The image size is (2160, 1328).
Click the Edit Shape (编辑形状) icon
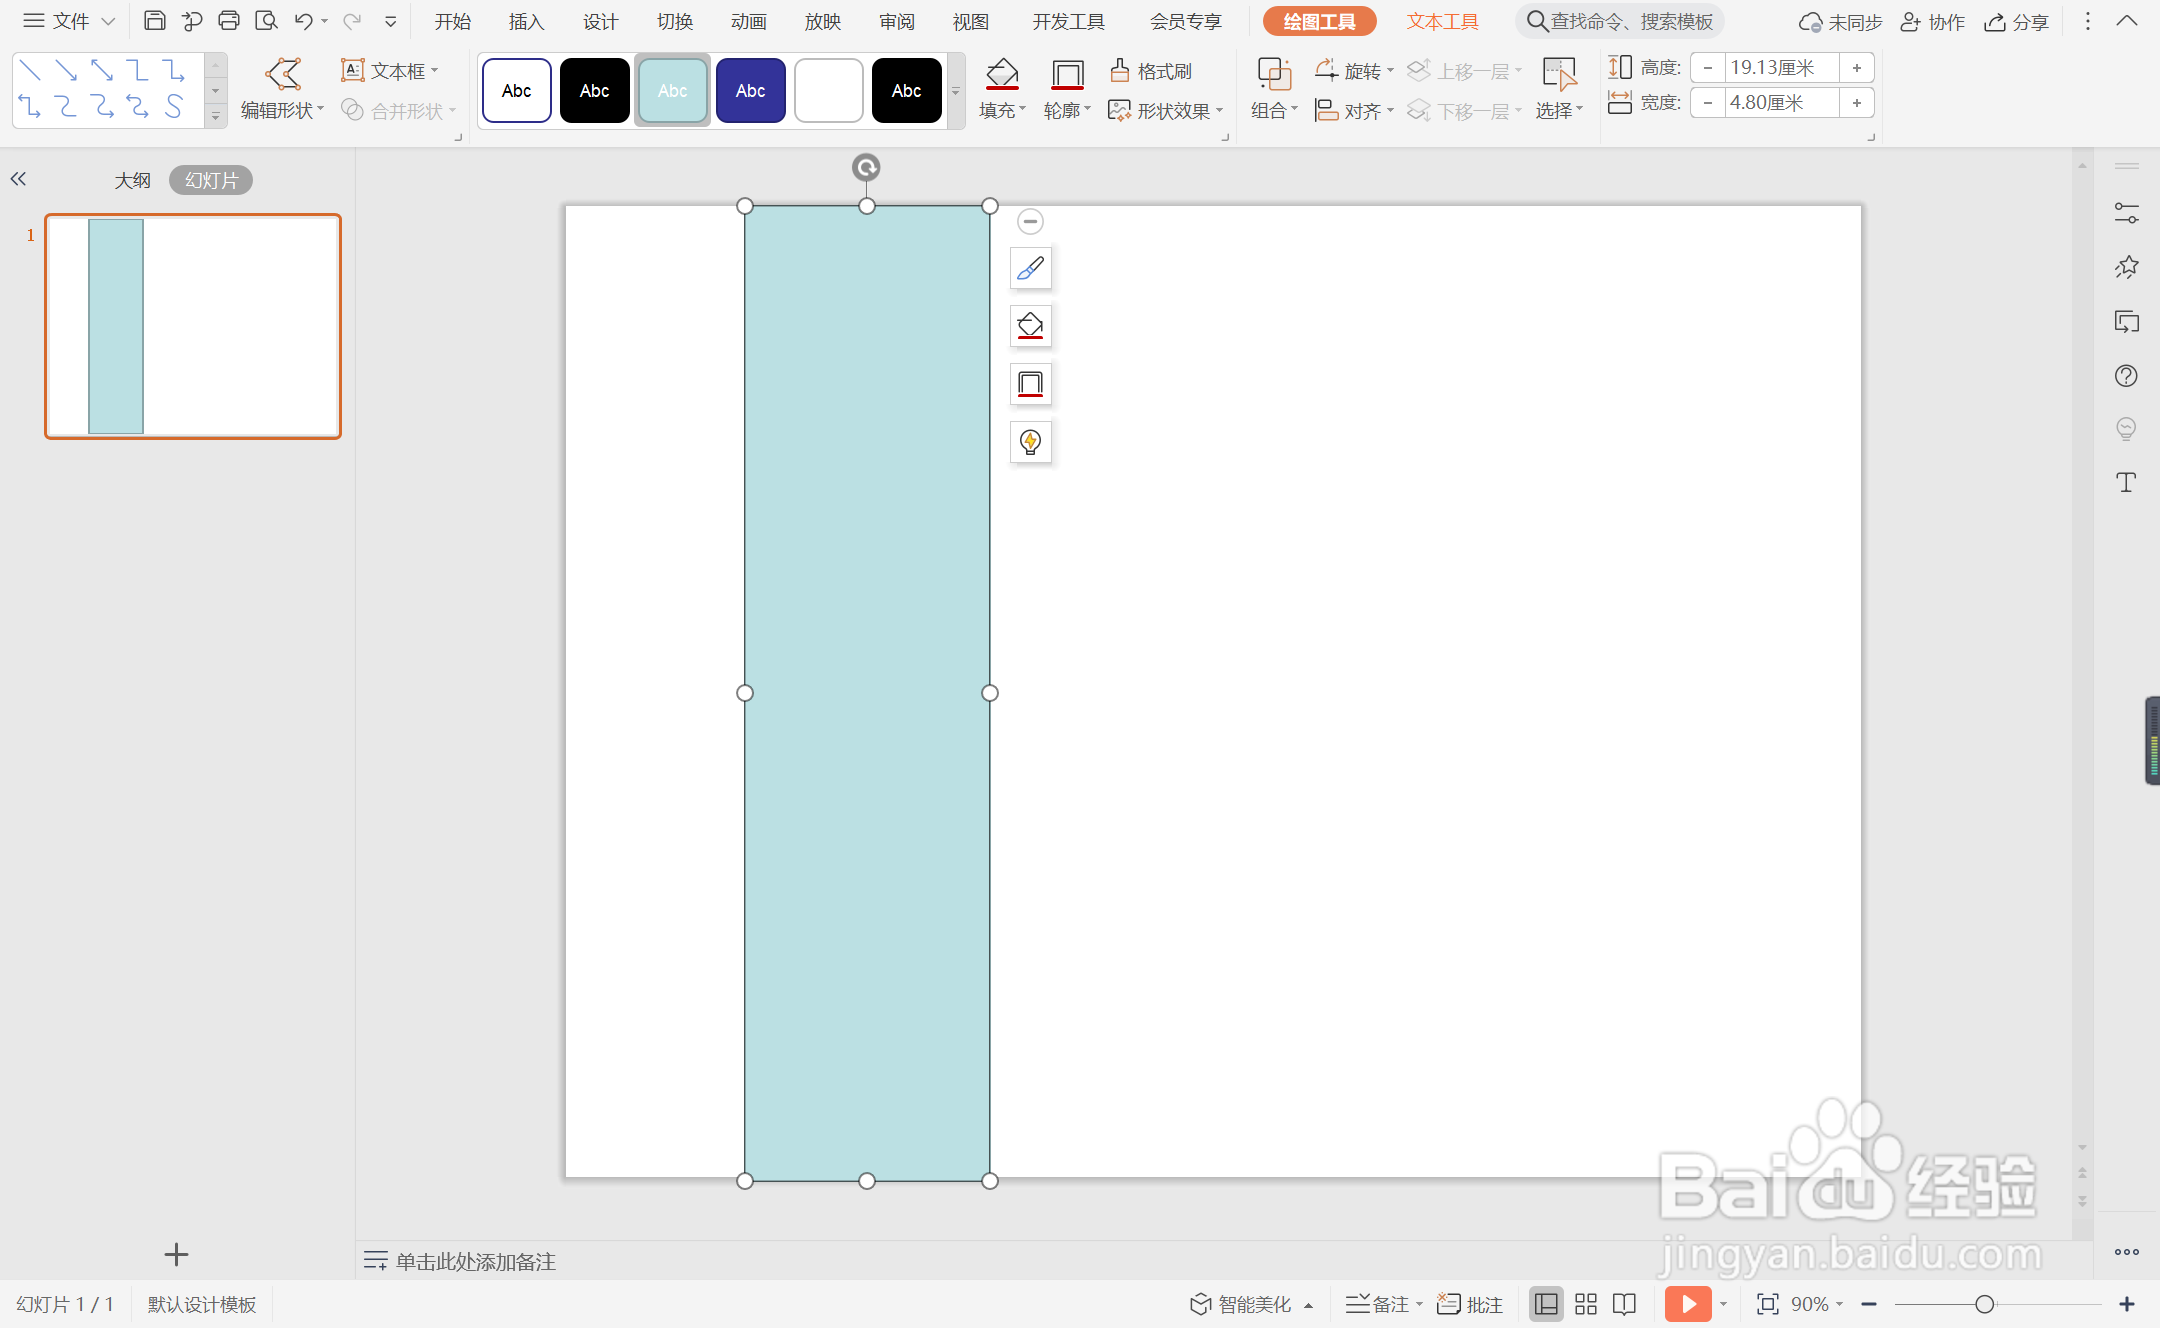click(x=283, y=74)
